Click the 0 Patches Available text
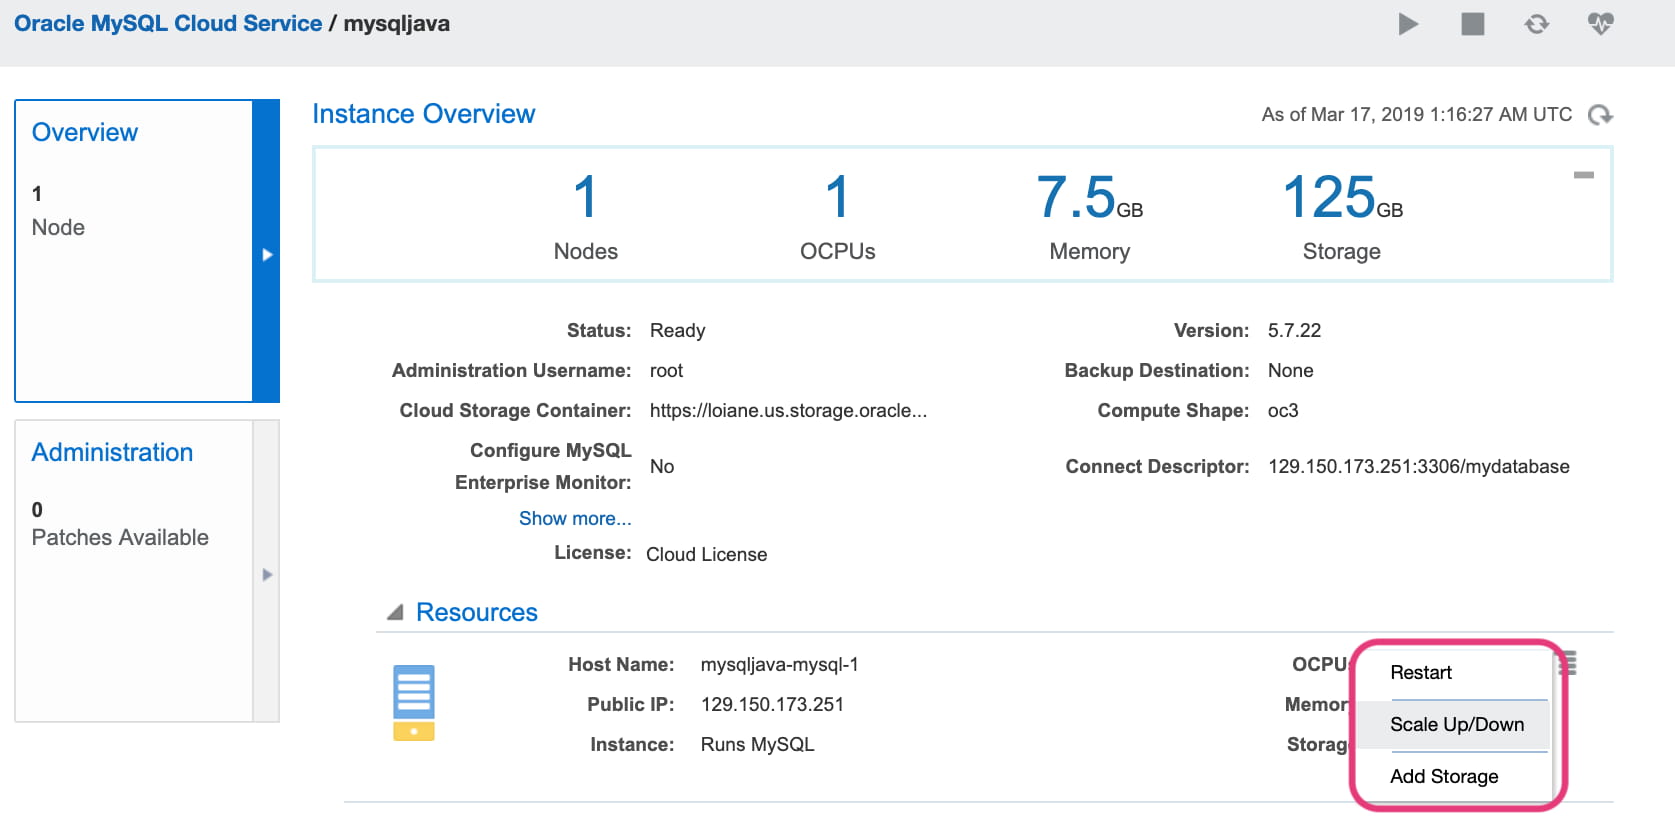Screen dimensions: 1675x829 tap(120, 524)
